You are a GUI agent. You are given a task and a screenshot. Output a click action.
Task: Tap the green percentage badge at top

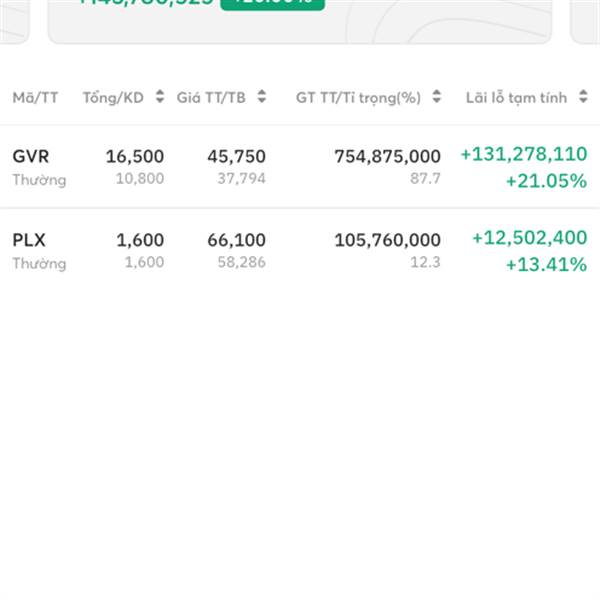coord(272,3)
